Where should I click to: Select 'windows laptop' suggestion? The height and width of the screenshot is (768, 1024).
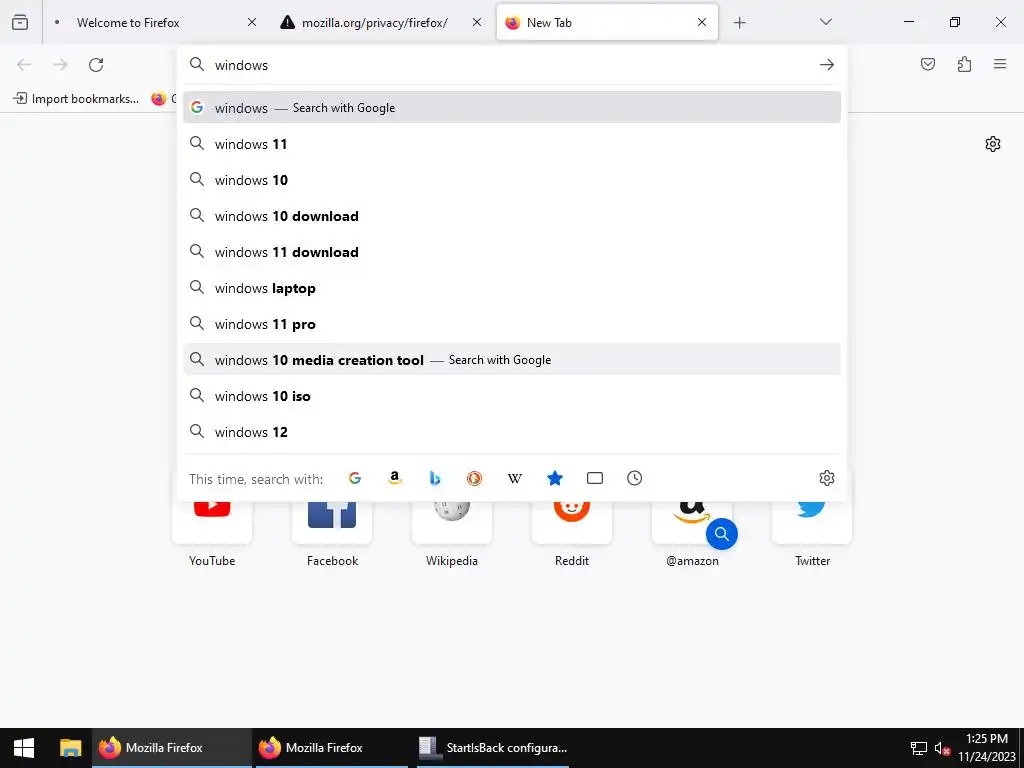(512, 287)
